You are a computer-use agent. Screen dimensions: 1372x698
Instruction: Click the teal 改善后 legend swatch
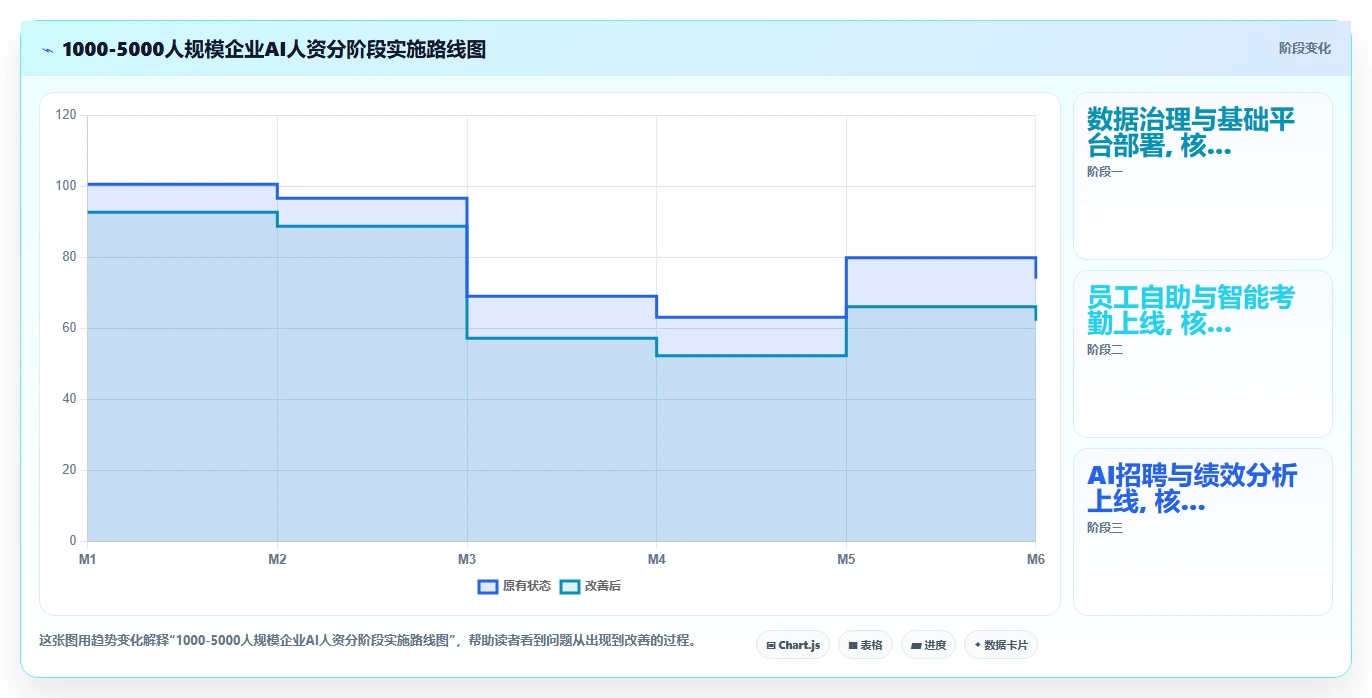click(570, 586)
